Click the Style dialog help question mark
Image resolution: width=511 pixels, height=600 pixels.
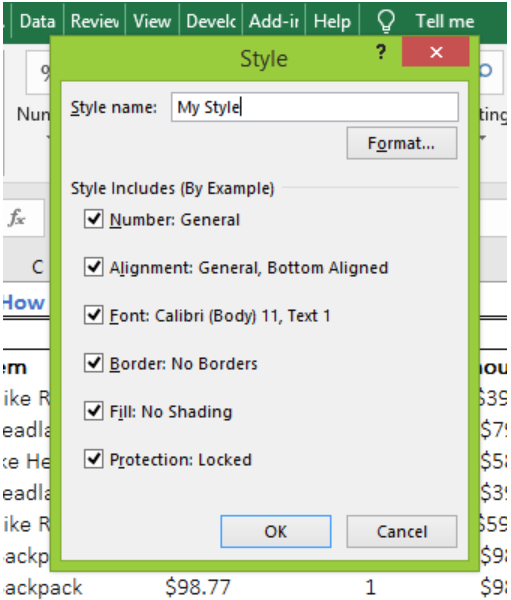click(x=381, y=52)
